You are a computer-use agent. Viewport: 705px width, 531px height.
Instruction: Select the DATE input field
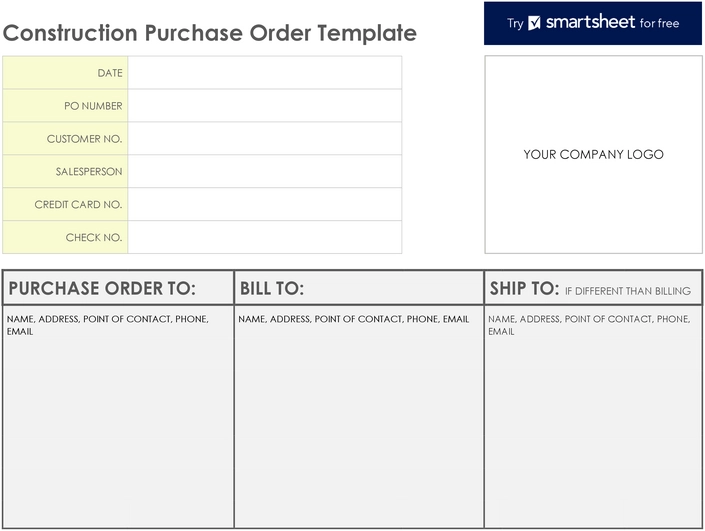264,73
